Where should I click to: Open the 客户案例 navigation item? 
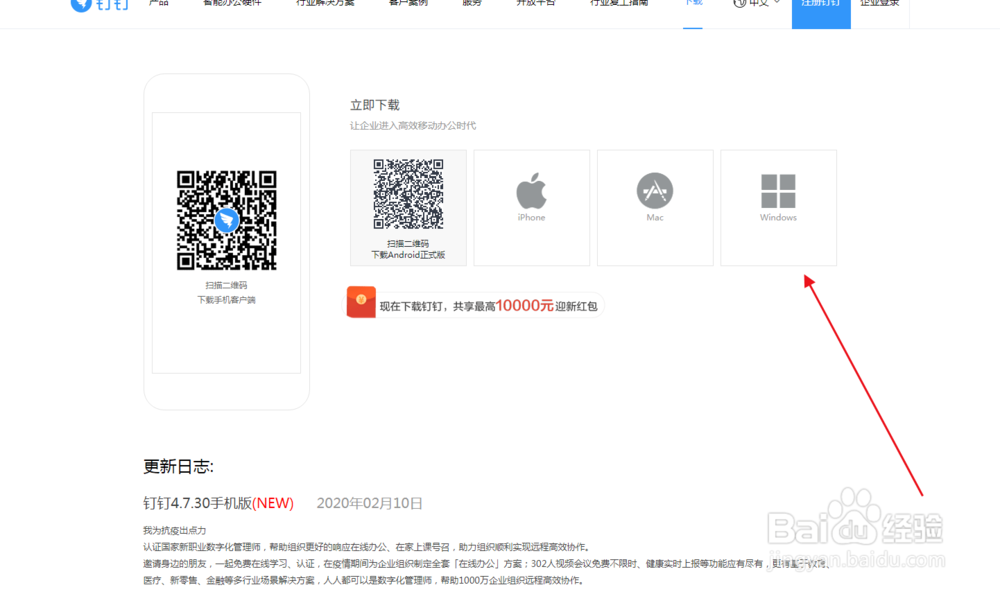(408, 3)
